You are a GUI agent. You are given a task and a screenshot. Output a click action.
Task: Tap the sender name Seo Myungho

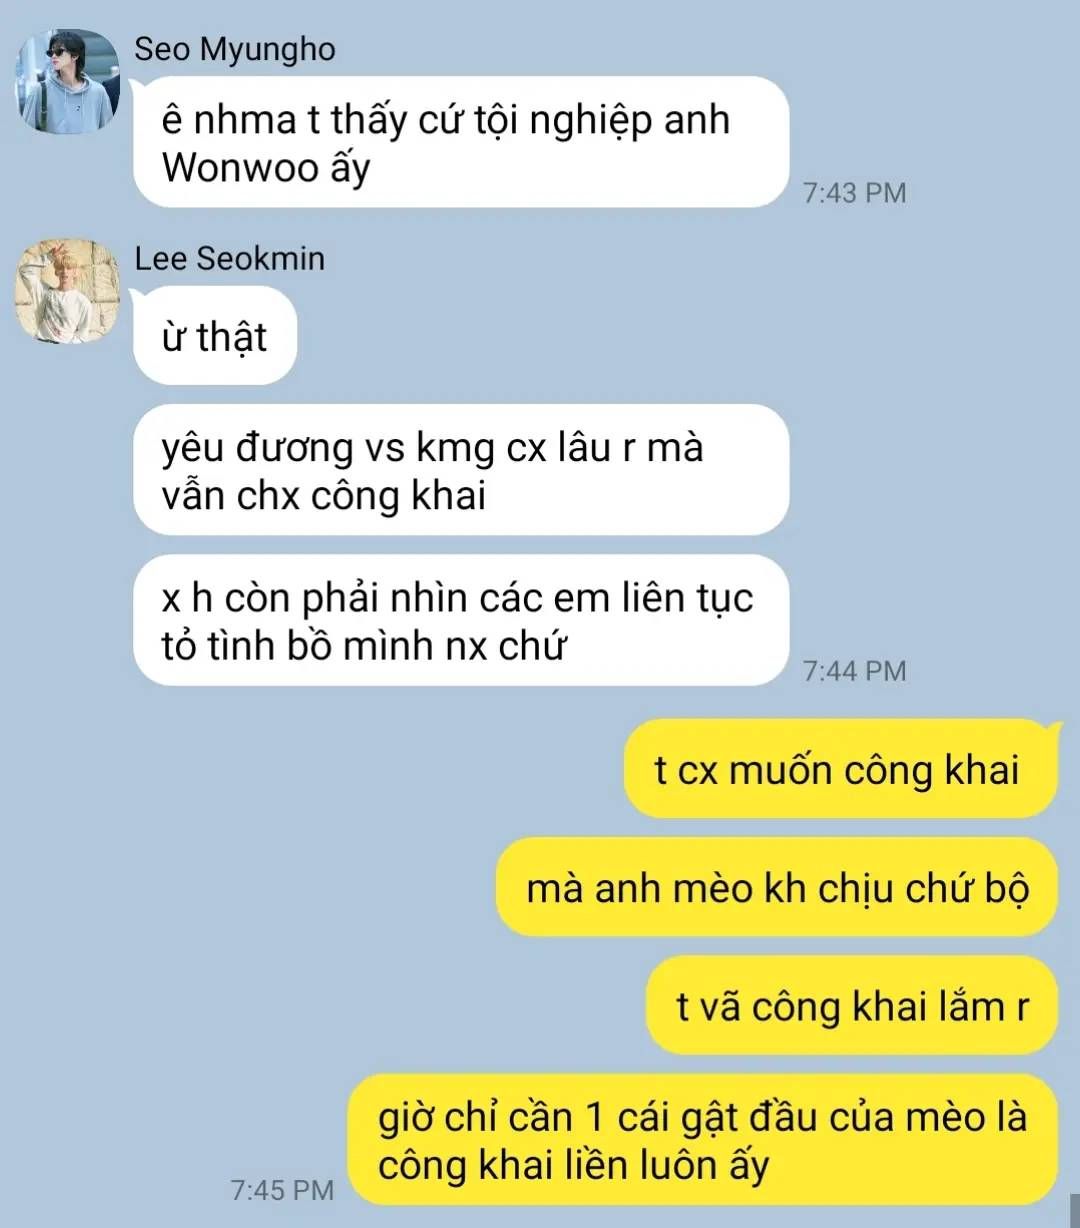click(x=235, y=49)
